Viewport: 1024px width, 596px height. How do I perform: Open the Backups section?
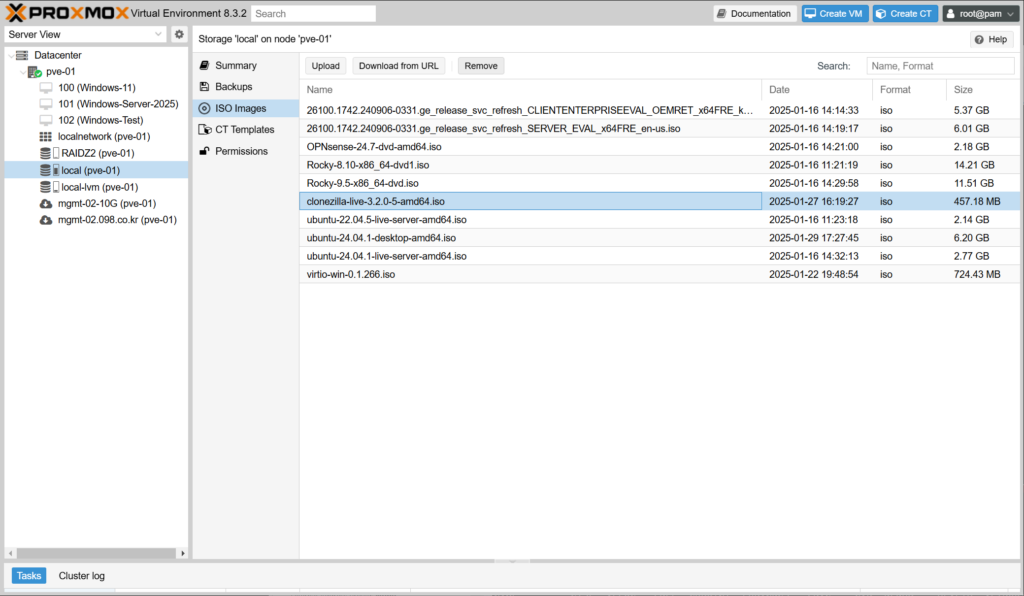233,87
